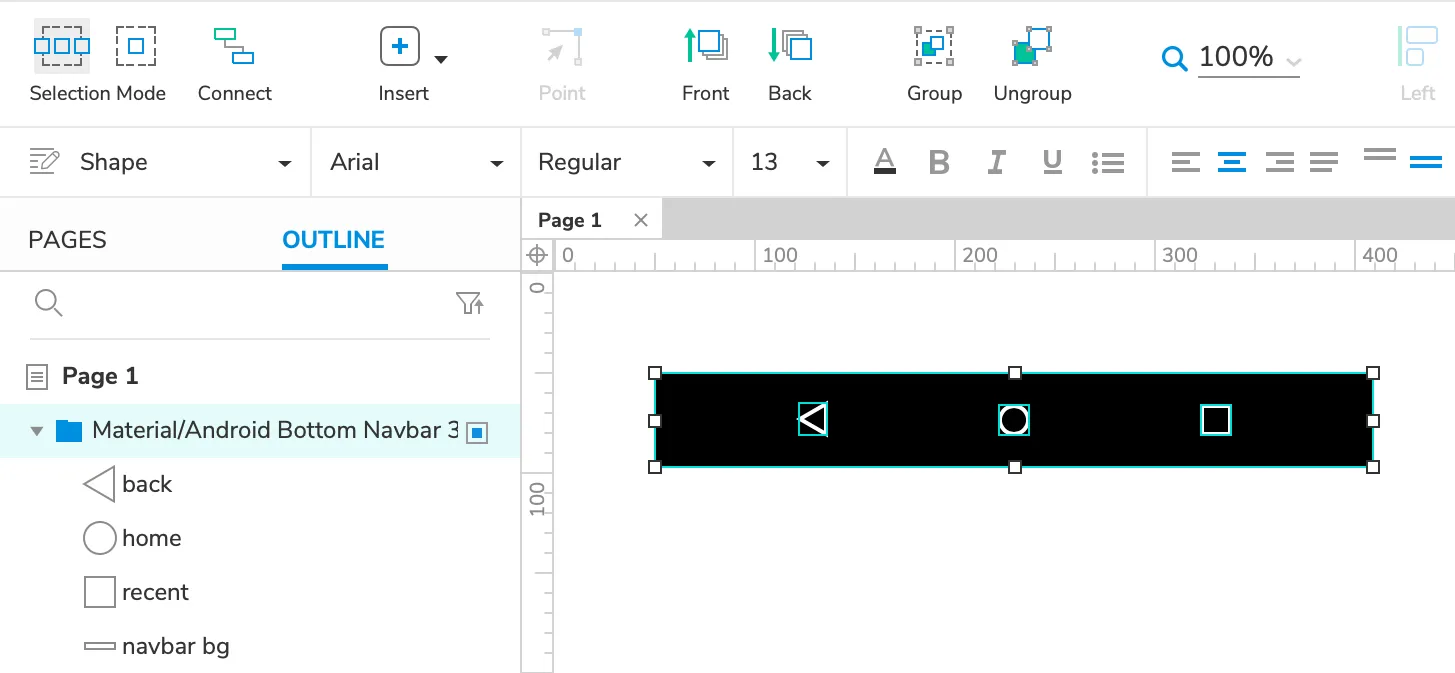Toggle italic text formatting

[996, 162]
